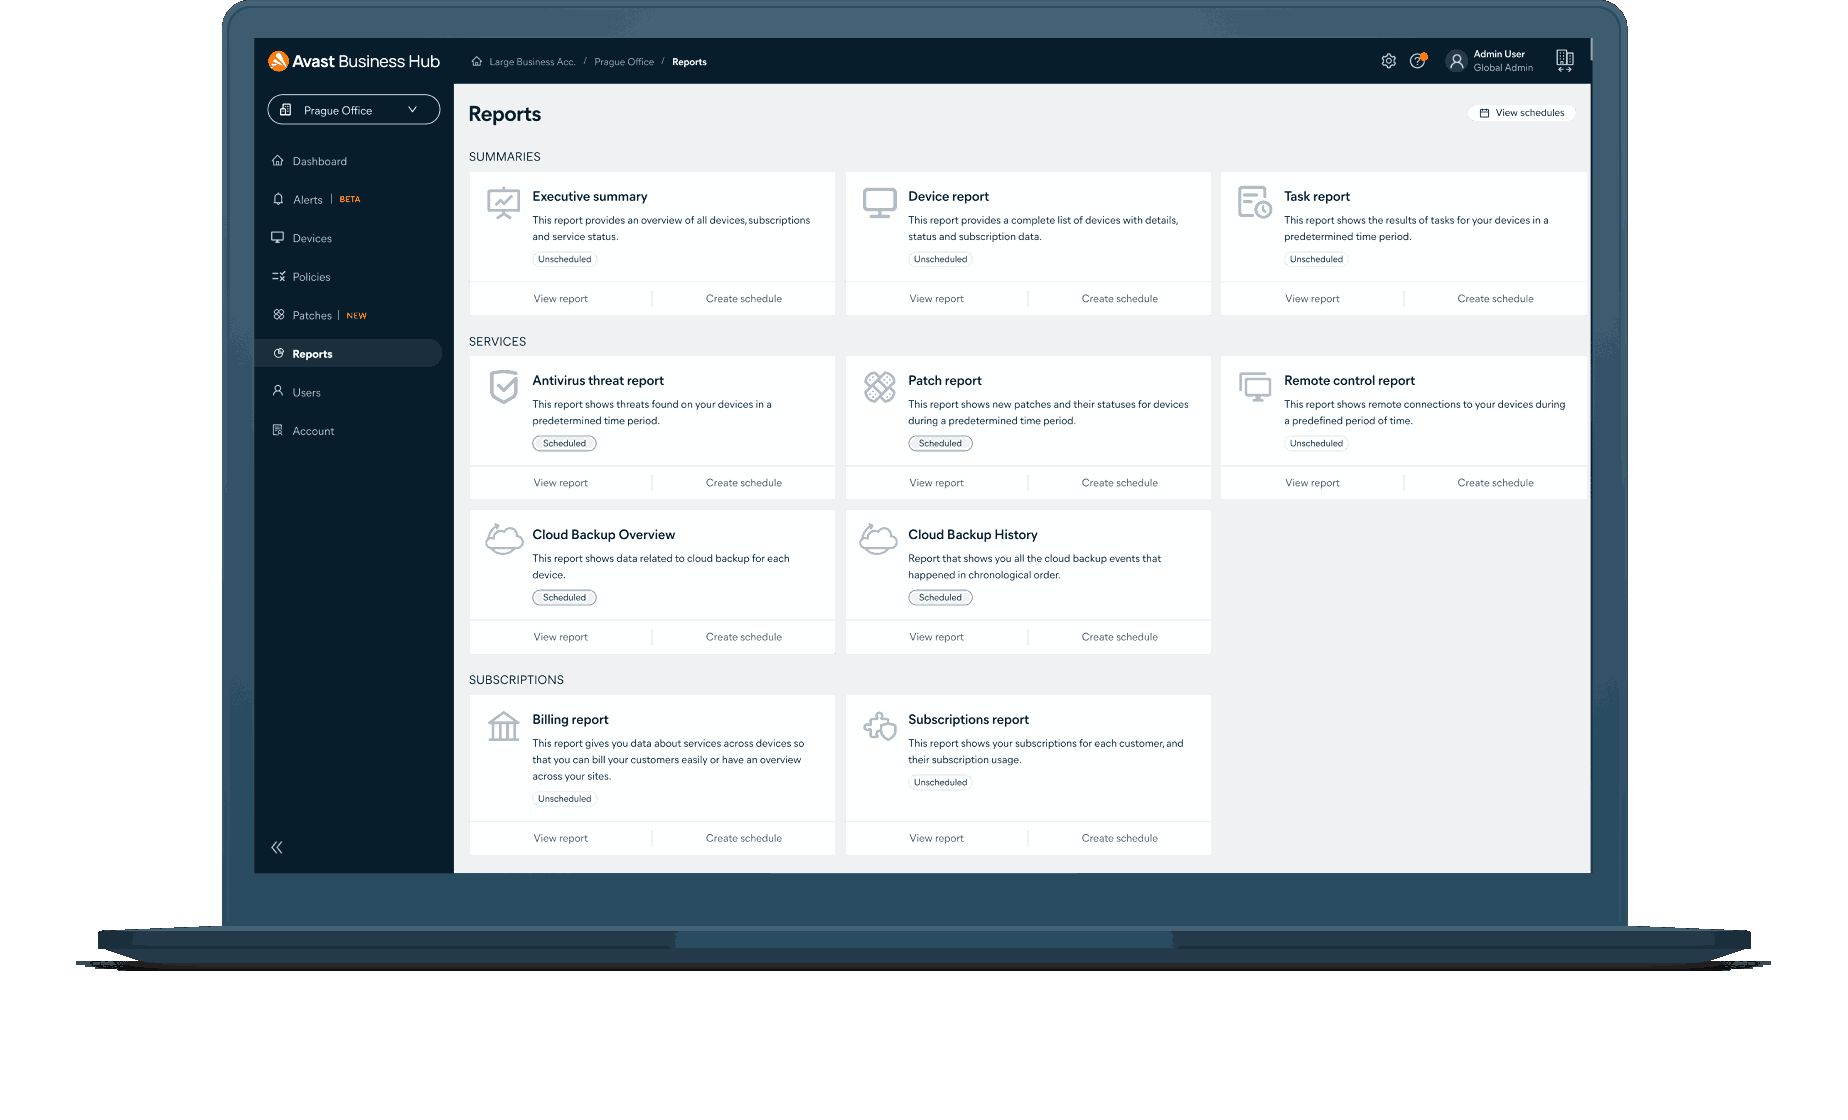View report for Executive summary
Screen dimensions: 1848x1120
[x=560, y=298]
